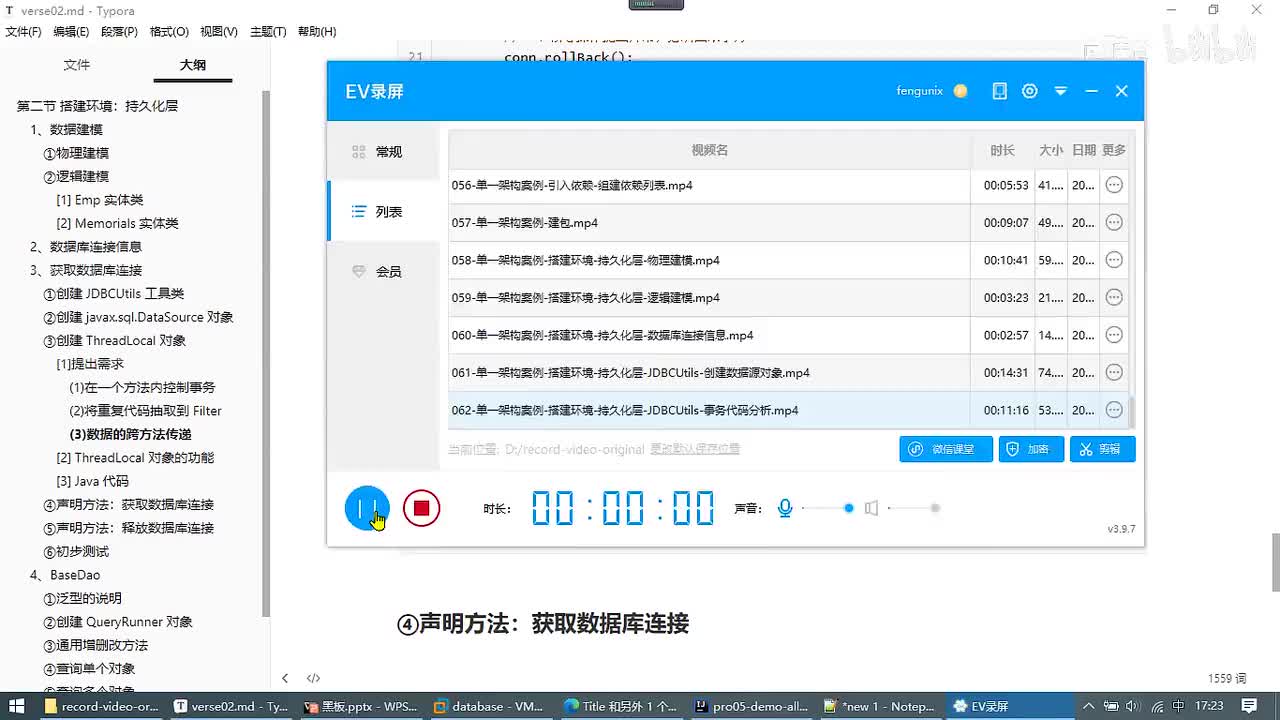Image resolution: width=1280 pixels, height=720 pixels.
Task: Open the 编辑(E) menu in Typora
Action: pos(71,32)
